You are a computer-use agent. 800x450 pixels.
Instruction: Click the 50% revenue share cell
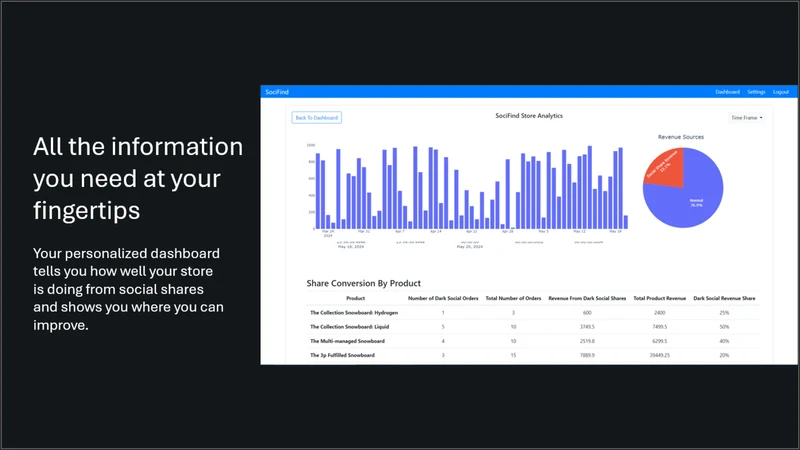pyautogui.click(x=724, y=327)
